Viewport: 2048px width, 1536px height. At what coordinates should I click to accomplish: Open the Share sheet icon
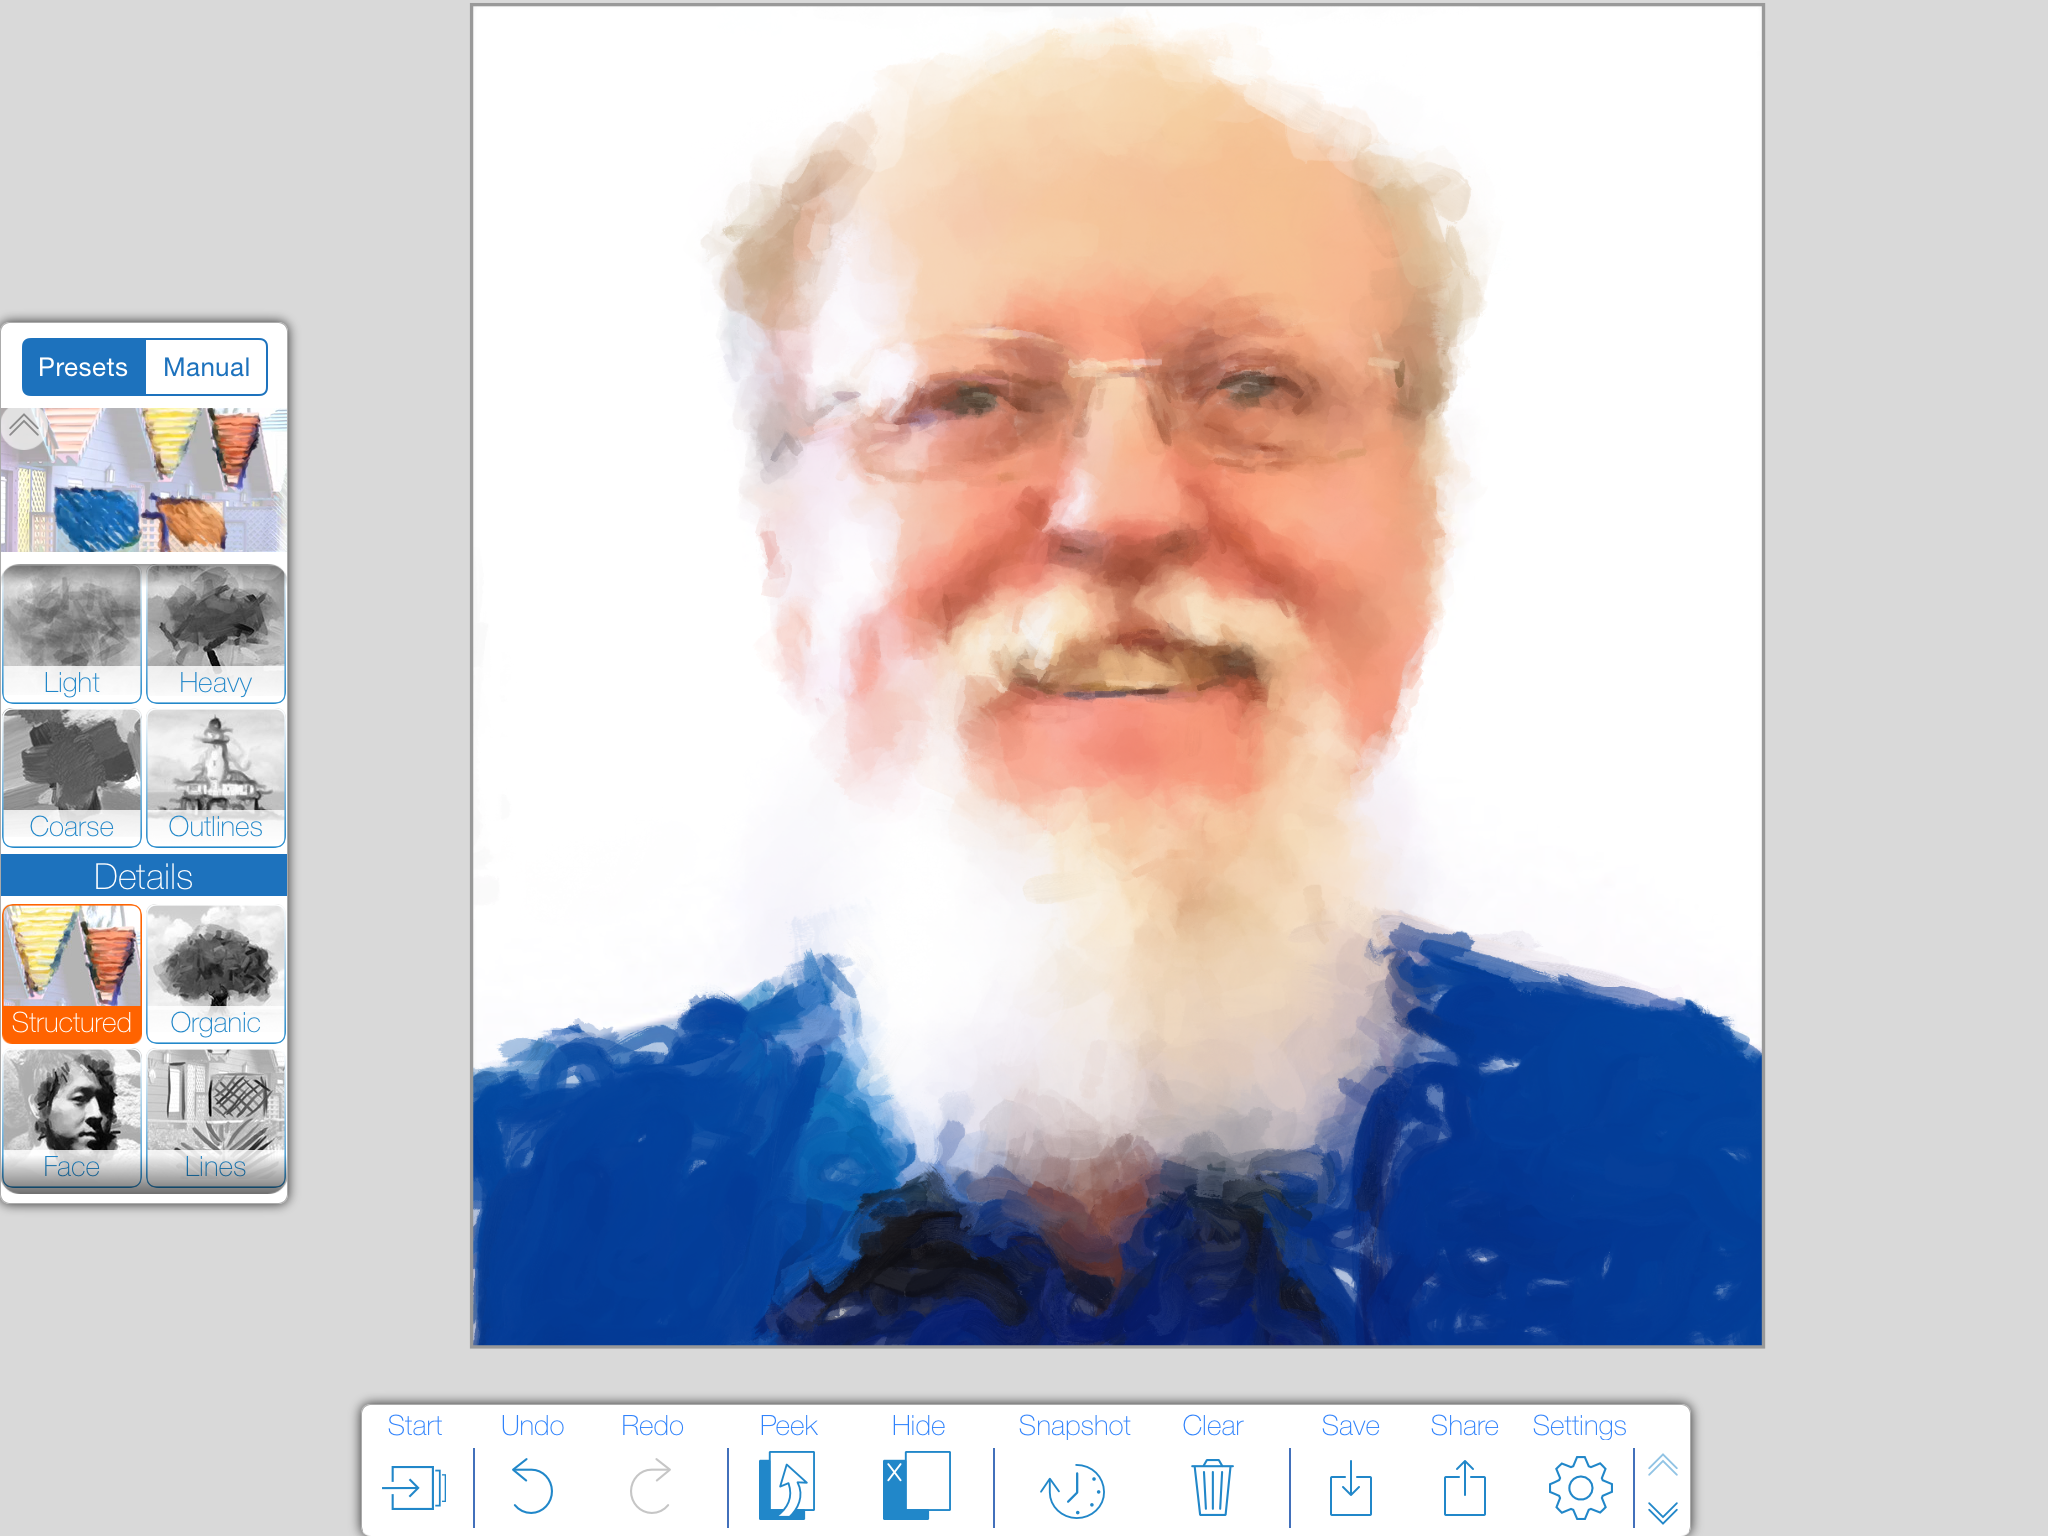click(x=1464, y=1488)
